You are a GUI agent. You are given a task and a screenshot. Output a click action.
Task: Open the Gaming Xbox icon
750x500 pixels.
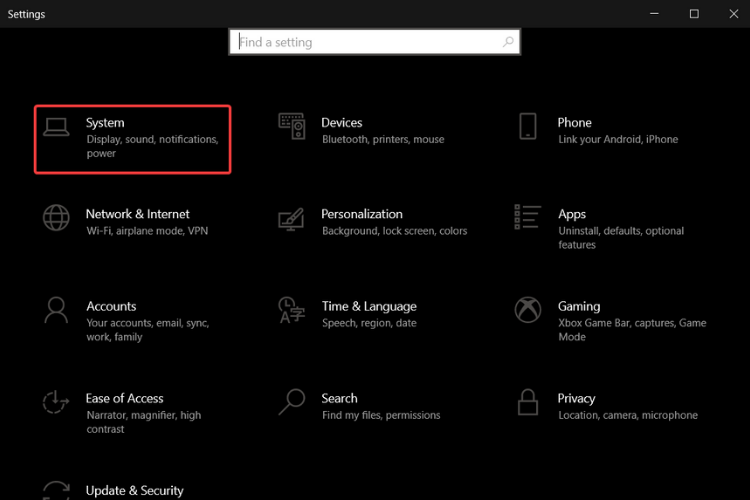528,310
